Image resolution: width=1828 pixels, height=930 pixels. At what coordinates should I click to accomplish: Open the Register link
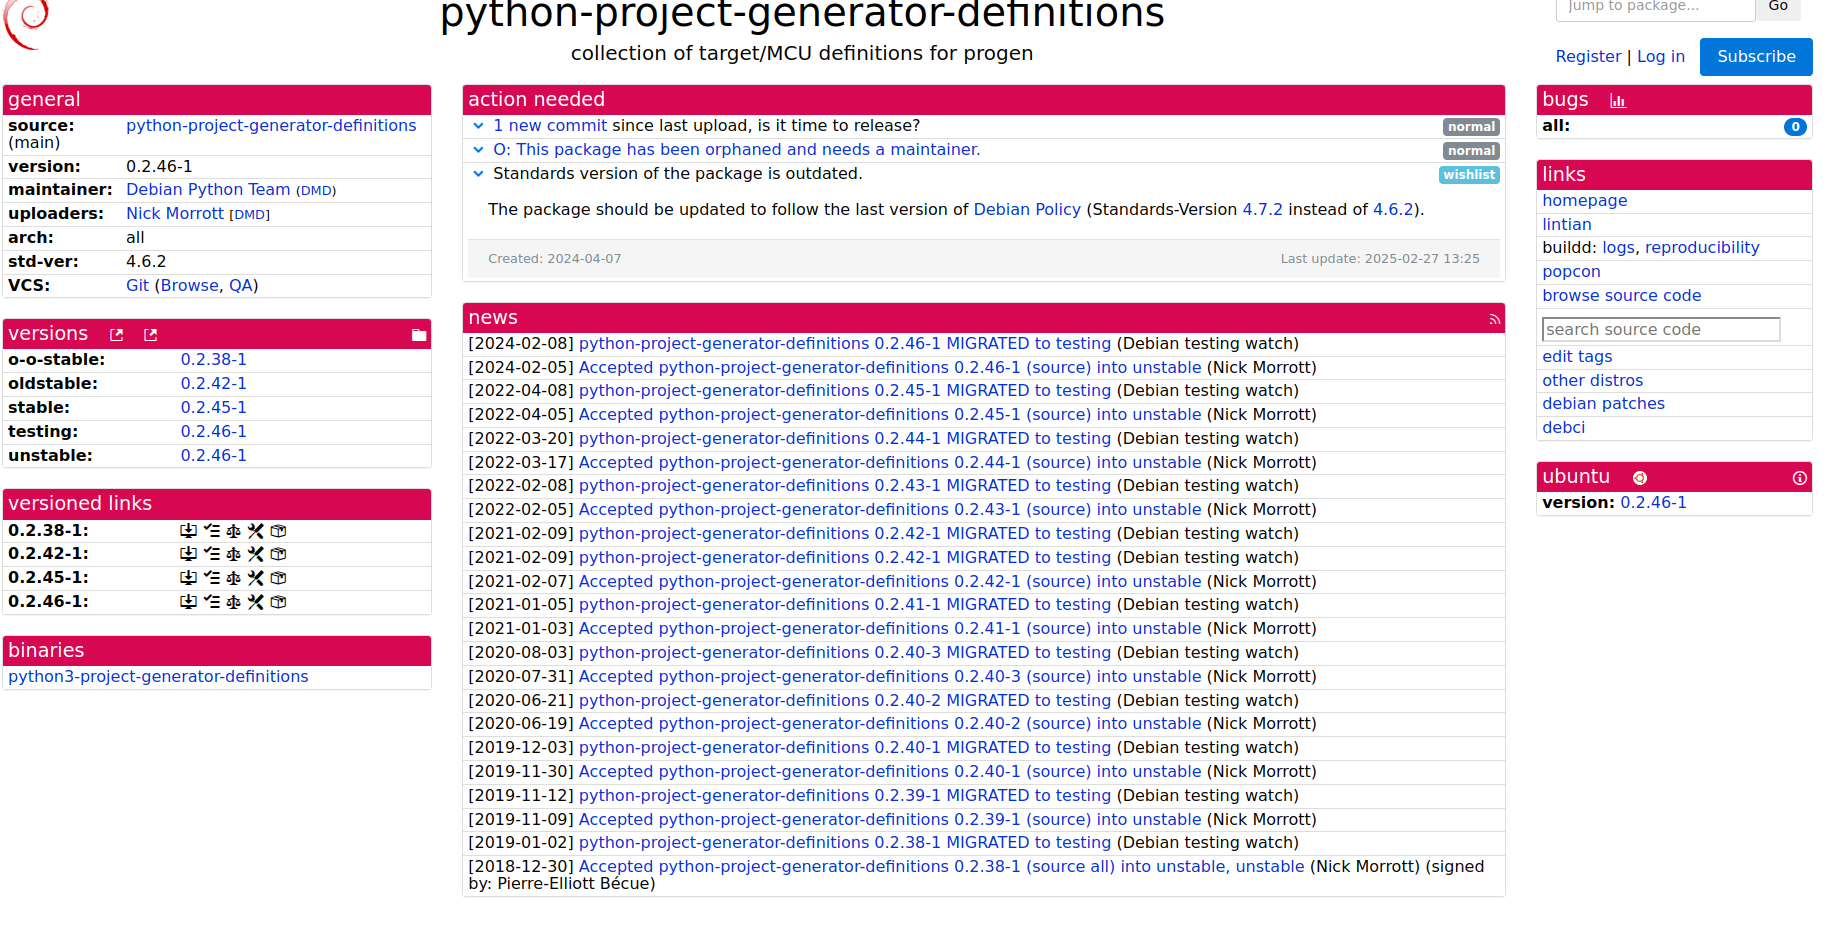(x=1588, y=57)
